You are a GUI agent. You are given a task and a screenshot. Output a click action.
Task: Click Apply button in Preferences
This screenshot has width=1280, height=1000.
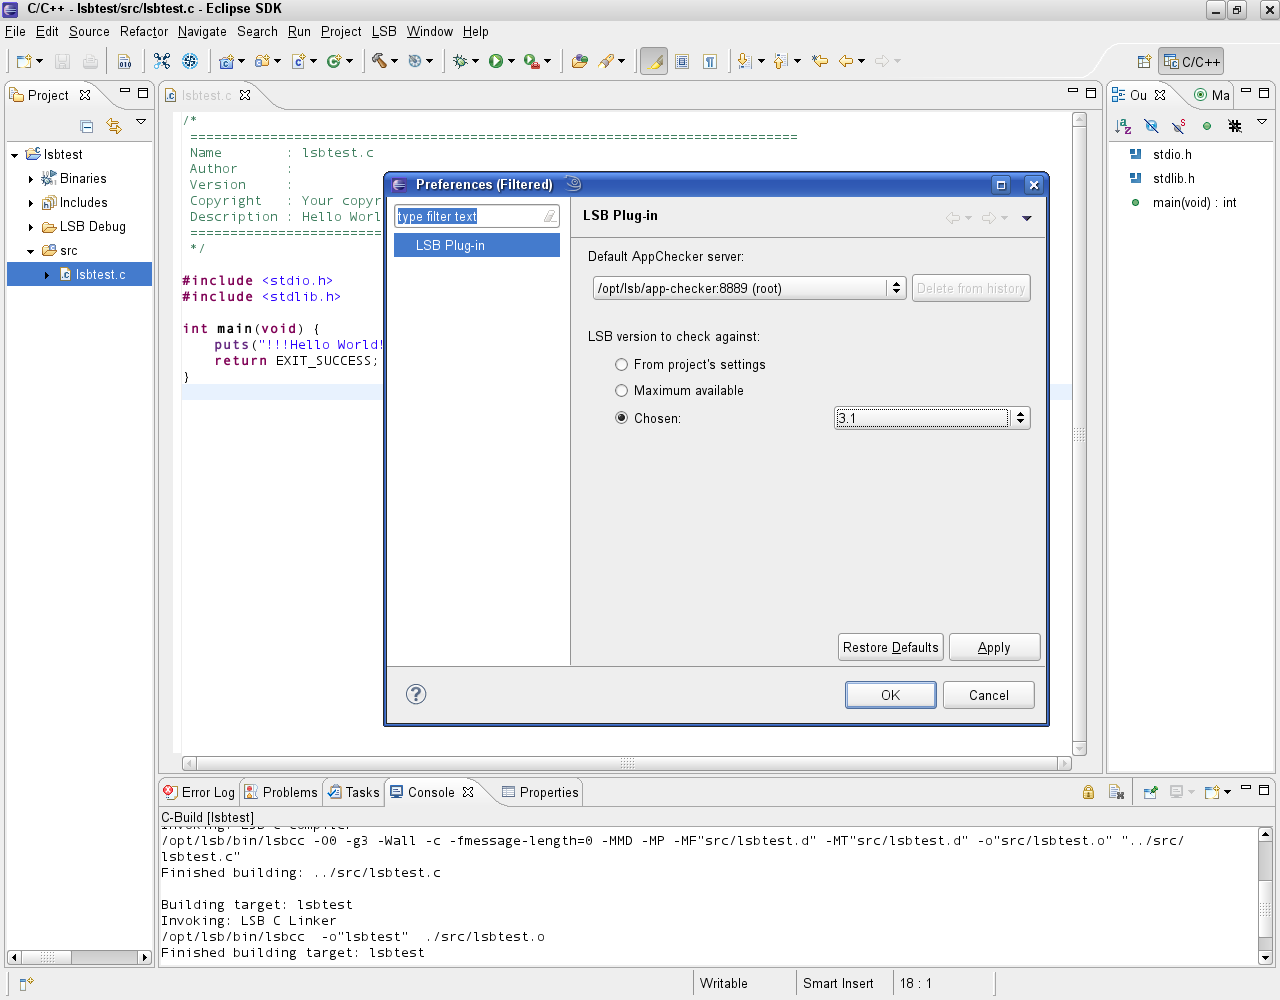point(994,647)
